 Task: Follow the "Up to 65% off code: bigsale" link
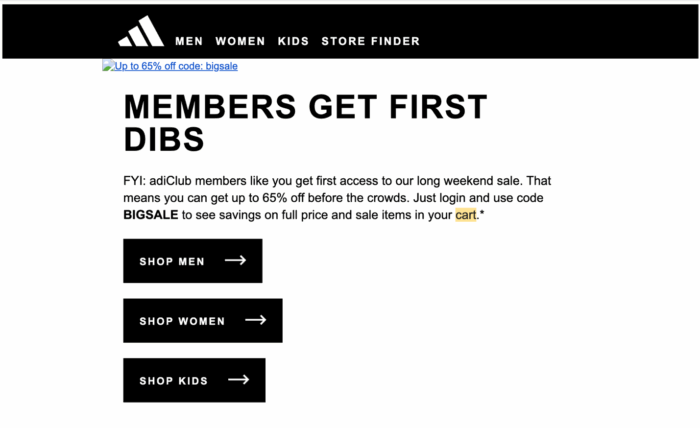pyautogui.click(x=176, y=67)
